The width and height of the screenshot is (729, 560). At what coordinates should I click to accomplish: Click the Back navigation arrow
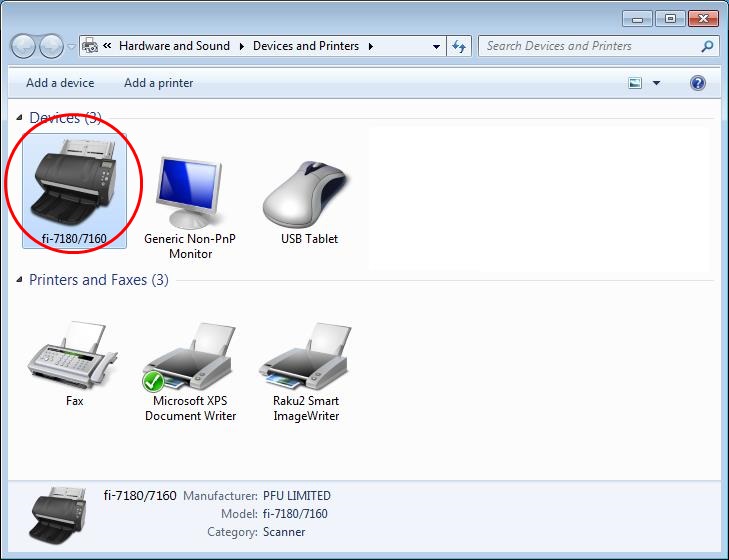coord(23,46)
